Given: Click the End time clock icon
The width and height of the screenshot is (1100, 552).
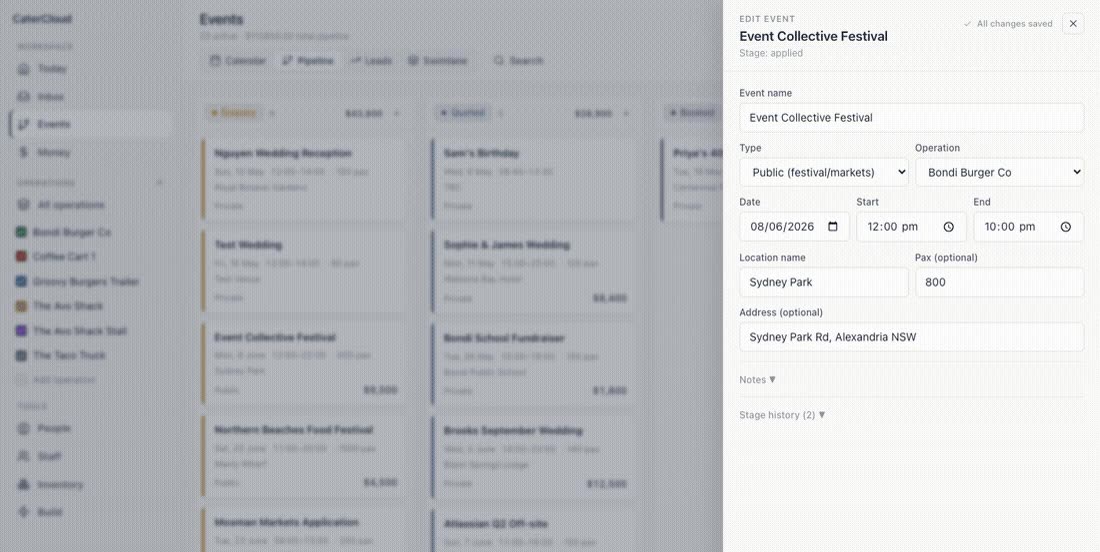Looking at the screenshot, I should 1066,227.
